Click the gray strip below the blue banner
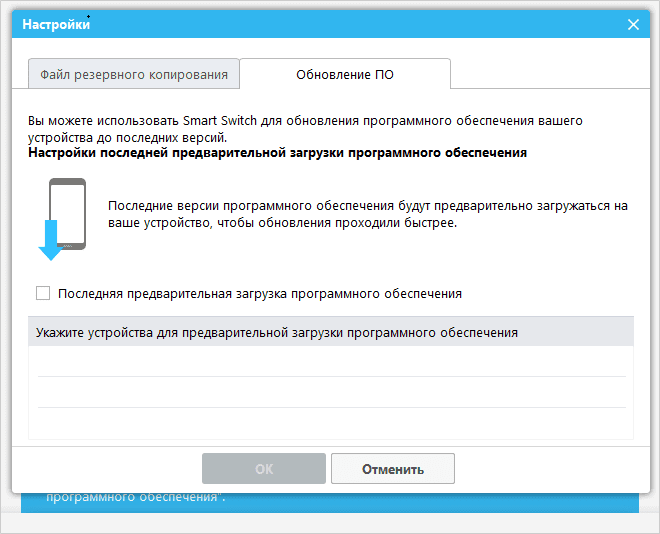Viewport: 660px width, 534px height. tap(330, 524)
